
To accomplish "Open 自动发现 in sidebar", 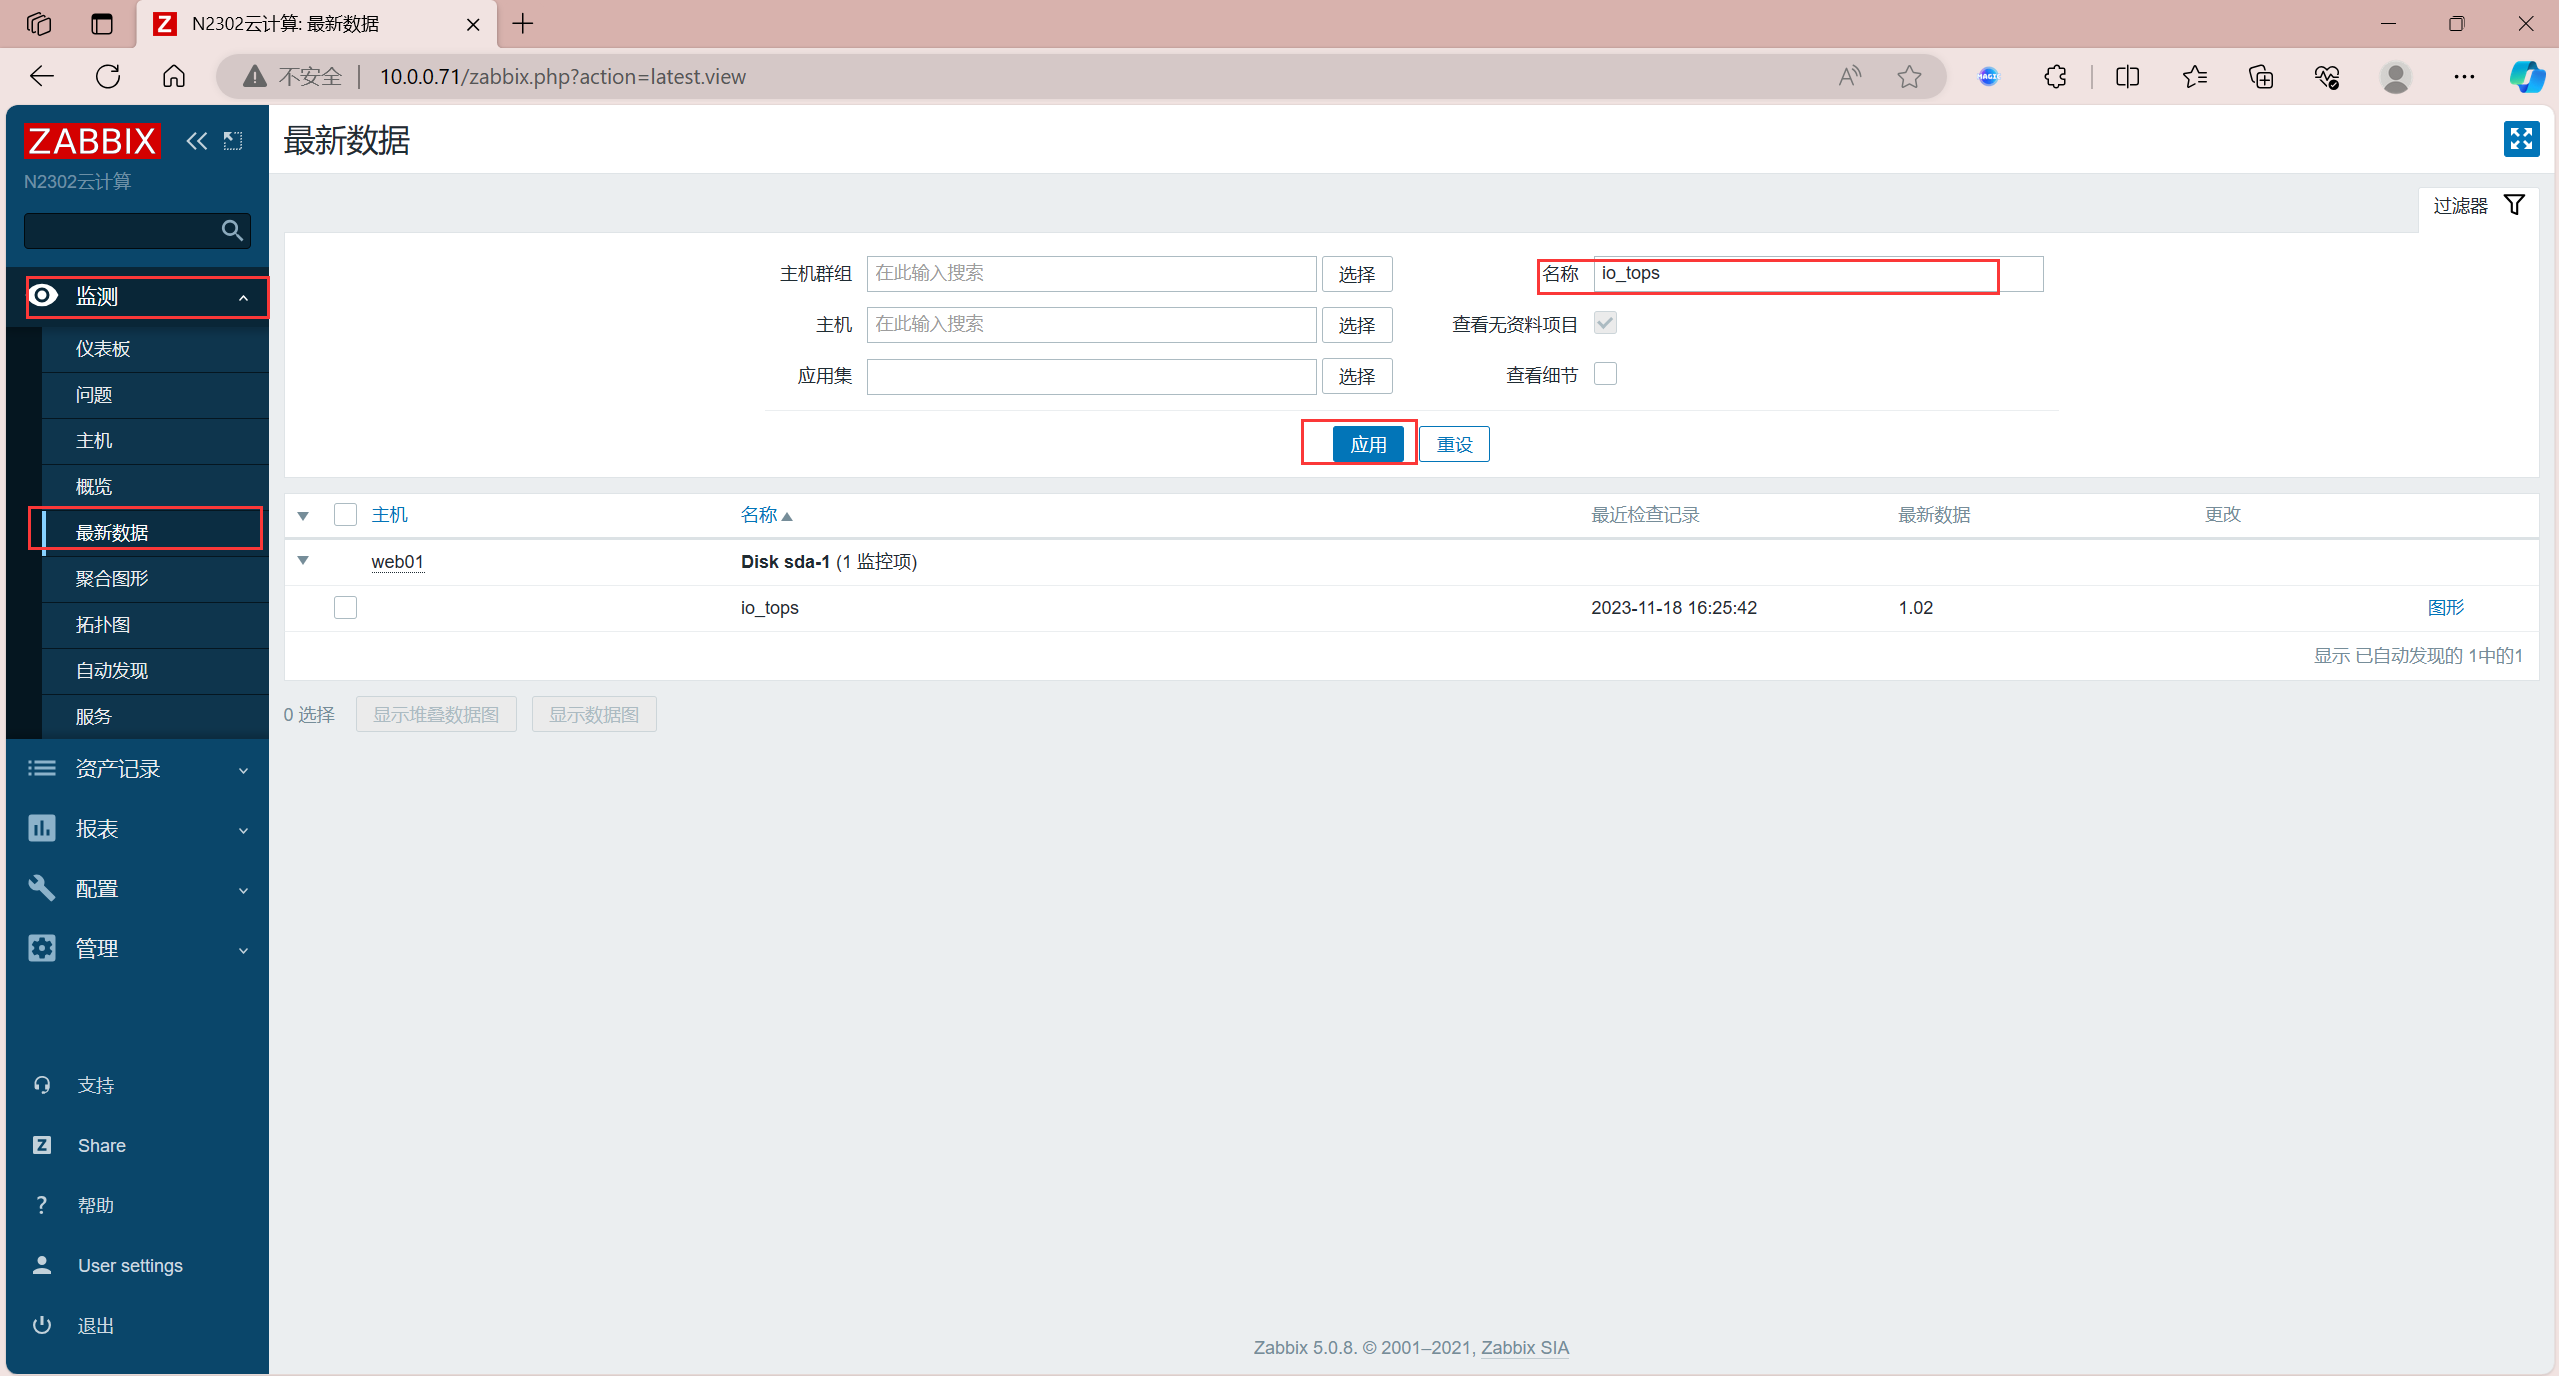I will click(x=155, y=671).
